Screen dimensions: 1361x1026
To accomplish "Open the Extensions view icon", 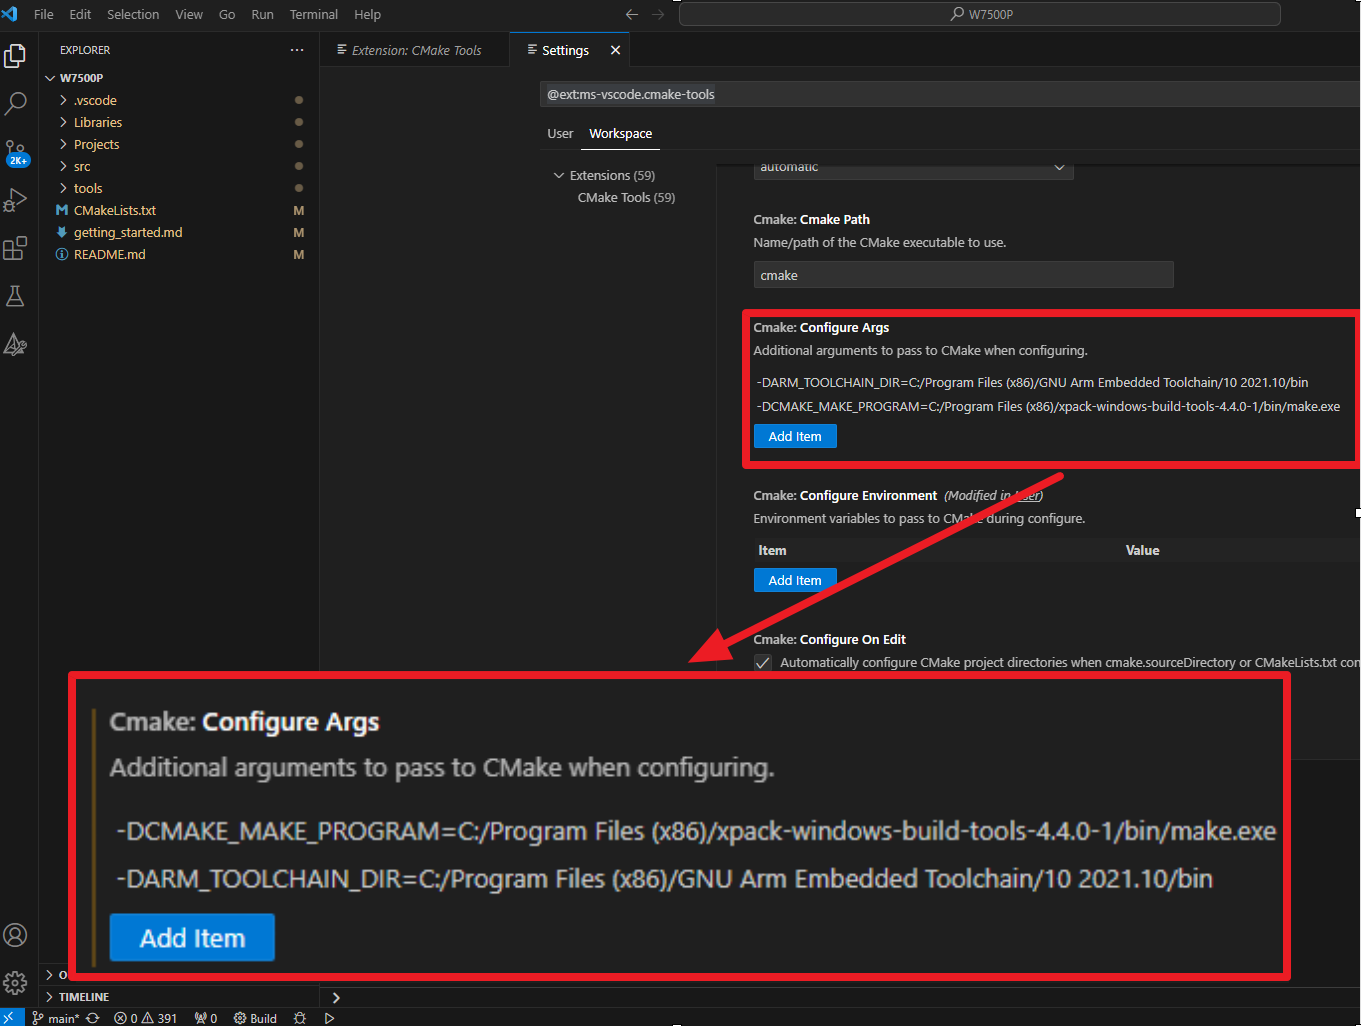I will point(15,248).
